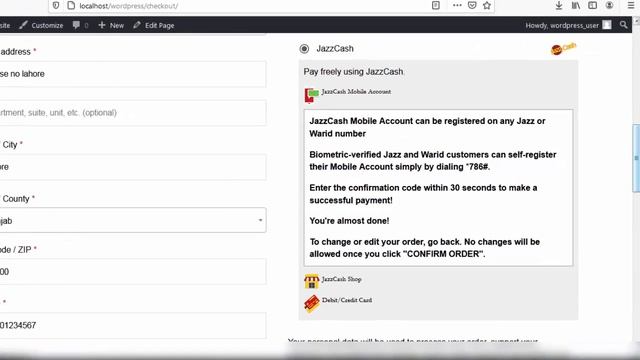Click the 'Biometric-verified Jazz and Warid' paragraph
The height and width of the screenshot is (360, 640).
tap(433, 160)
